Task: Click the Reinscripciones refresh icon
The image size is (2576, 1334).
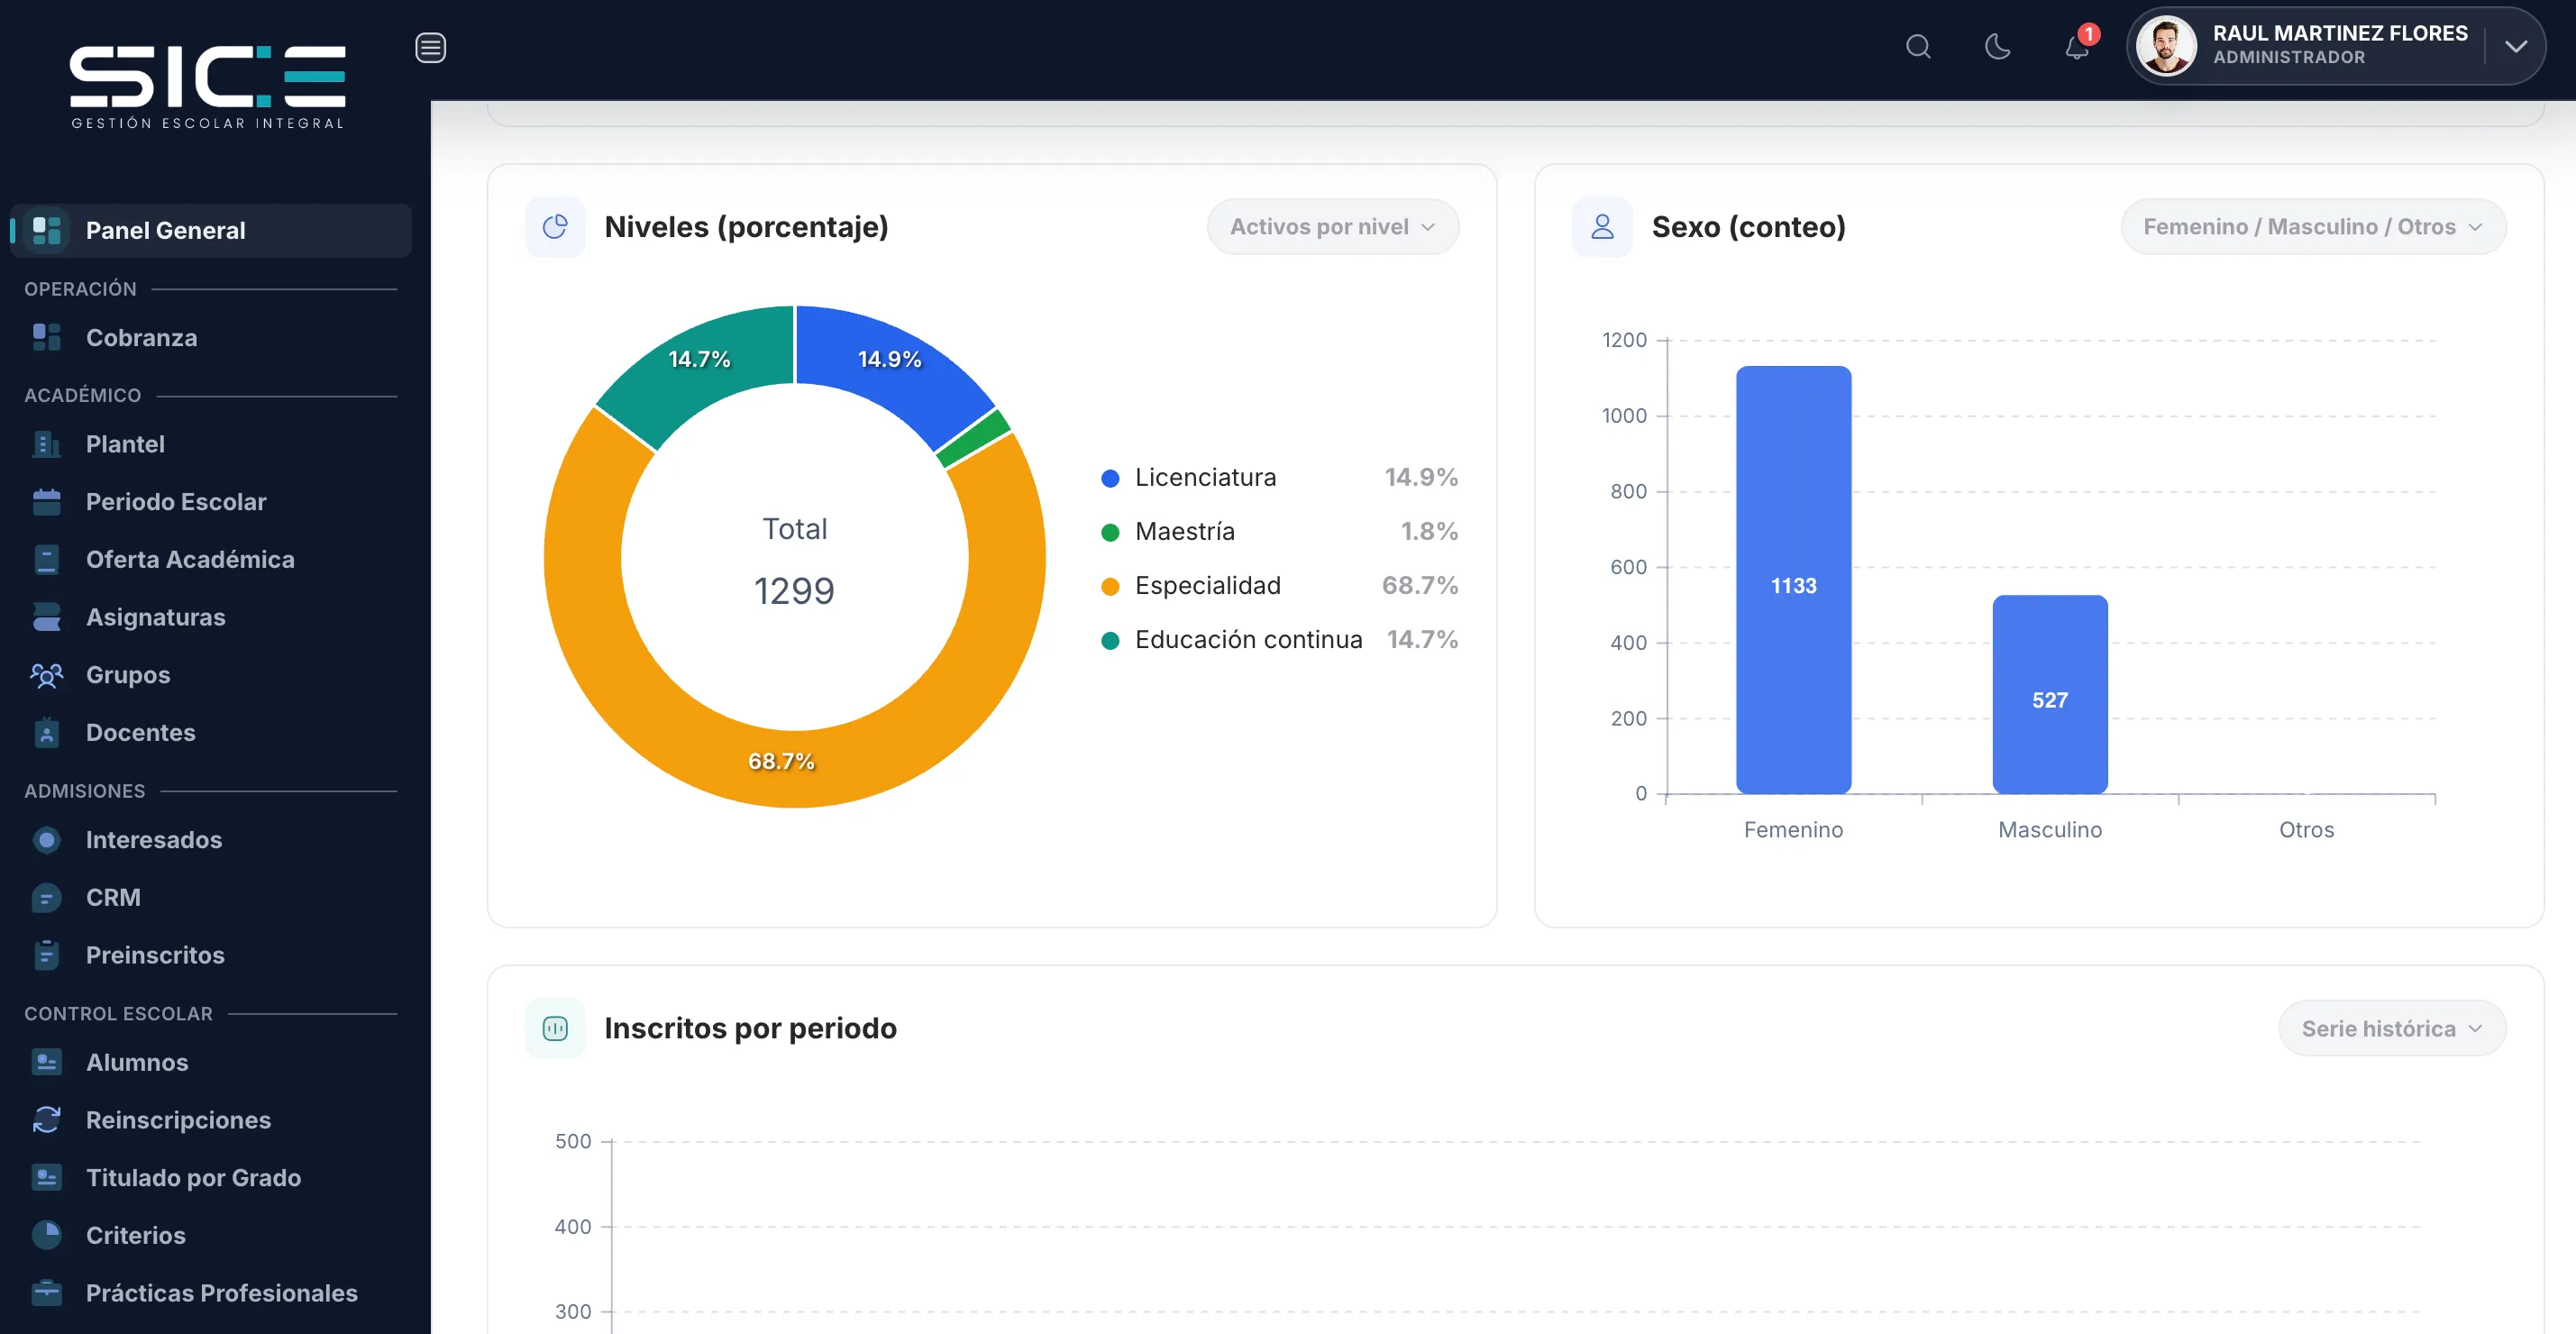Action: click(46, 1120)
